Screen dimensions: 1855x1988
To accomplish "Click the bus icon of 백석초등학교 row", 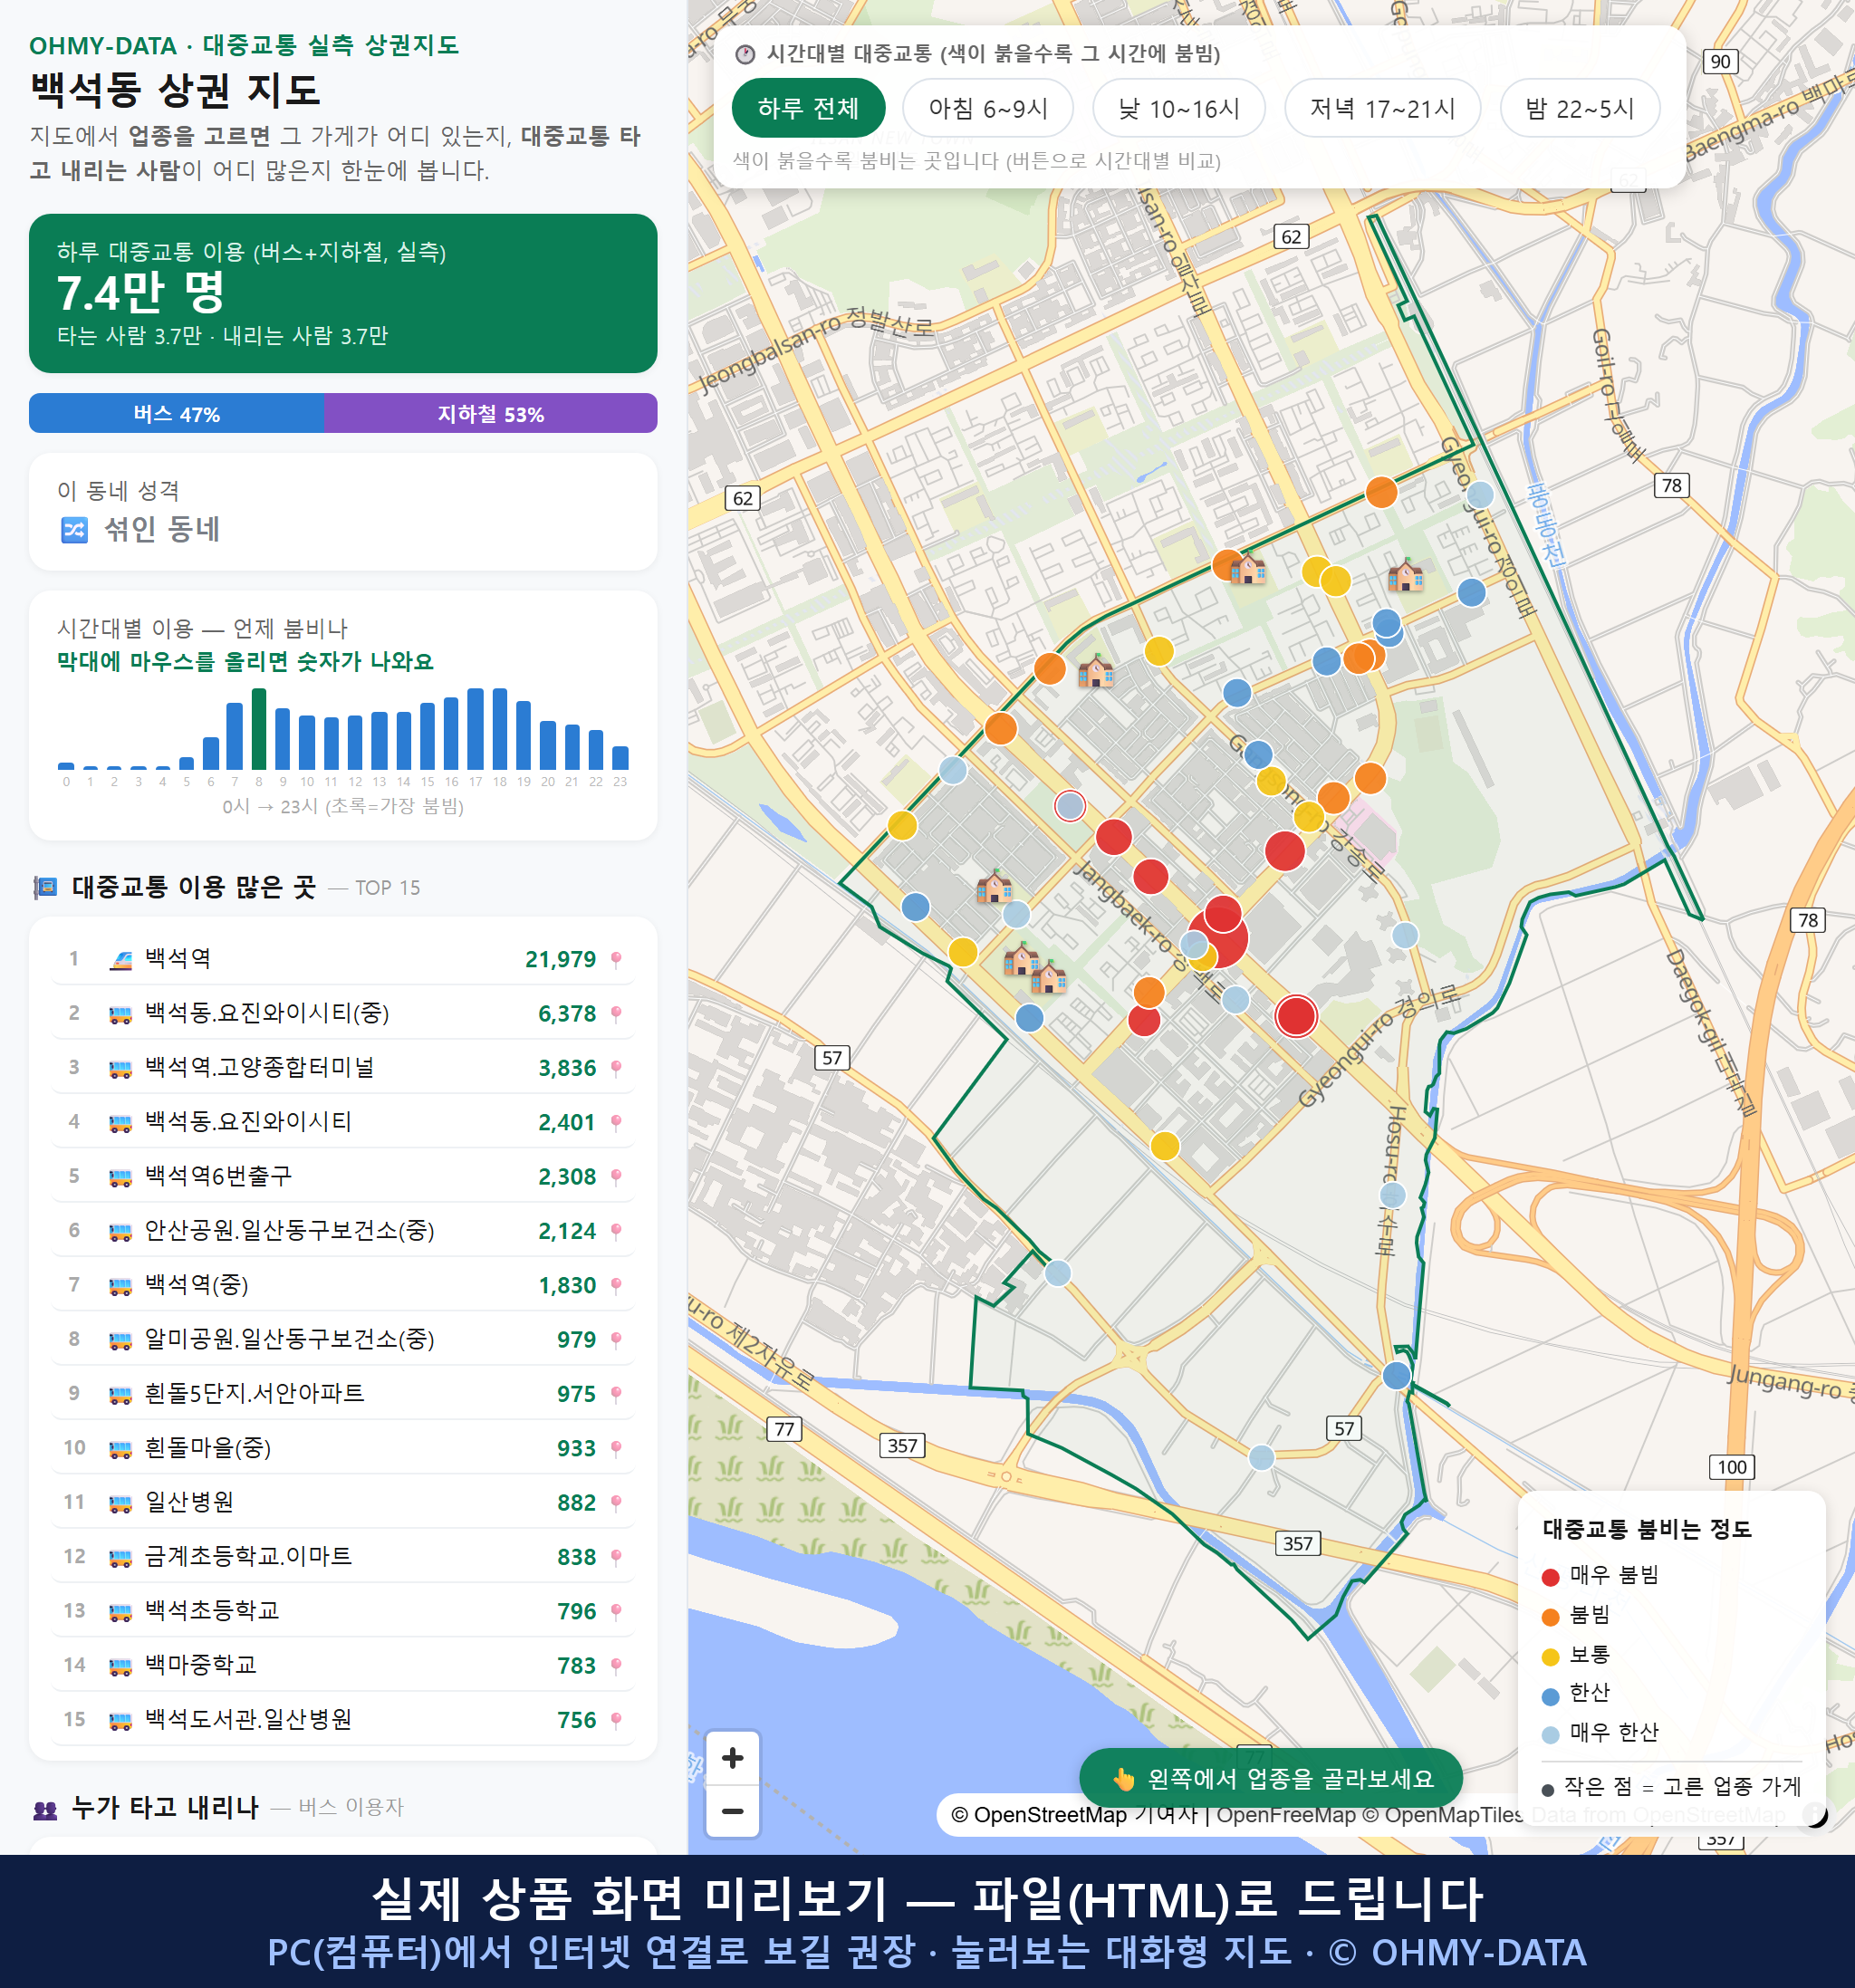I will pyautogui.click(x=121, y=1612).
